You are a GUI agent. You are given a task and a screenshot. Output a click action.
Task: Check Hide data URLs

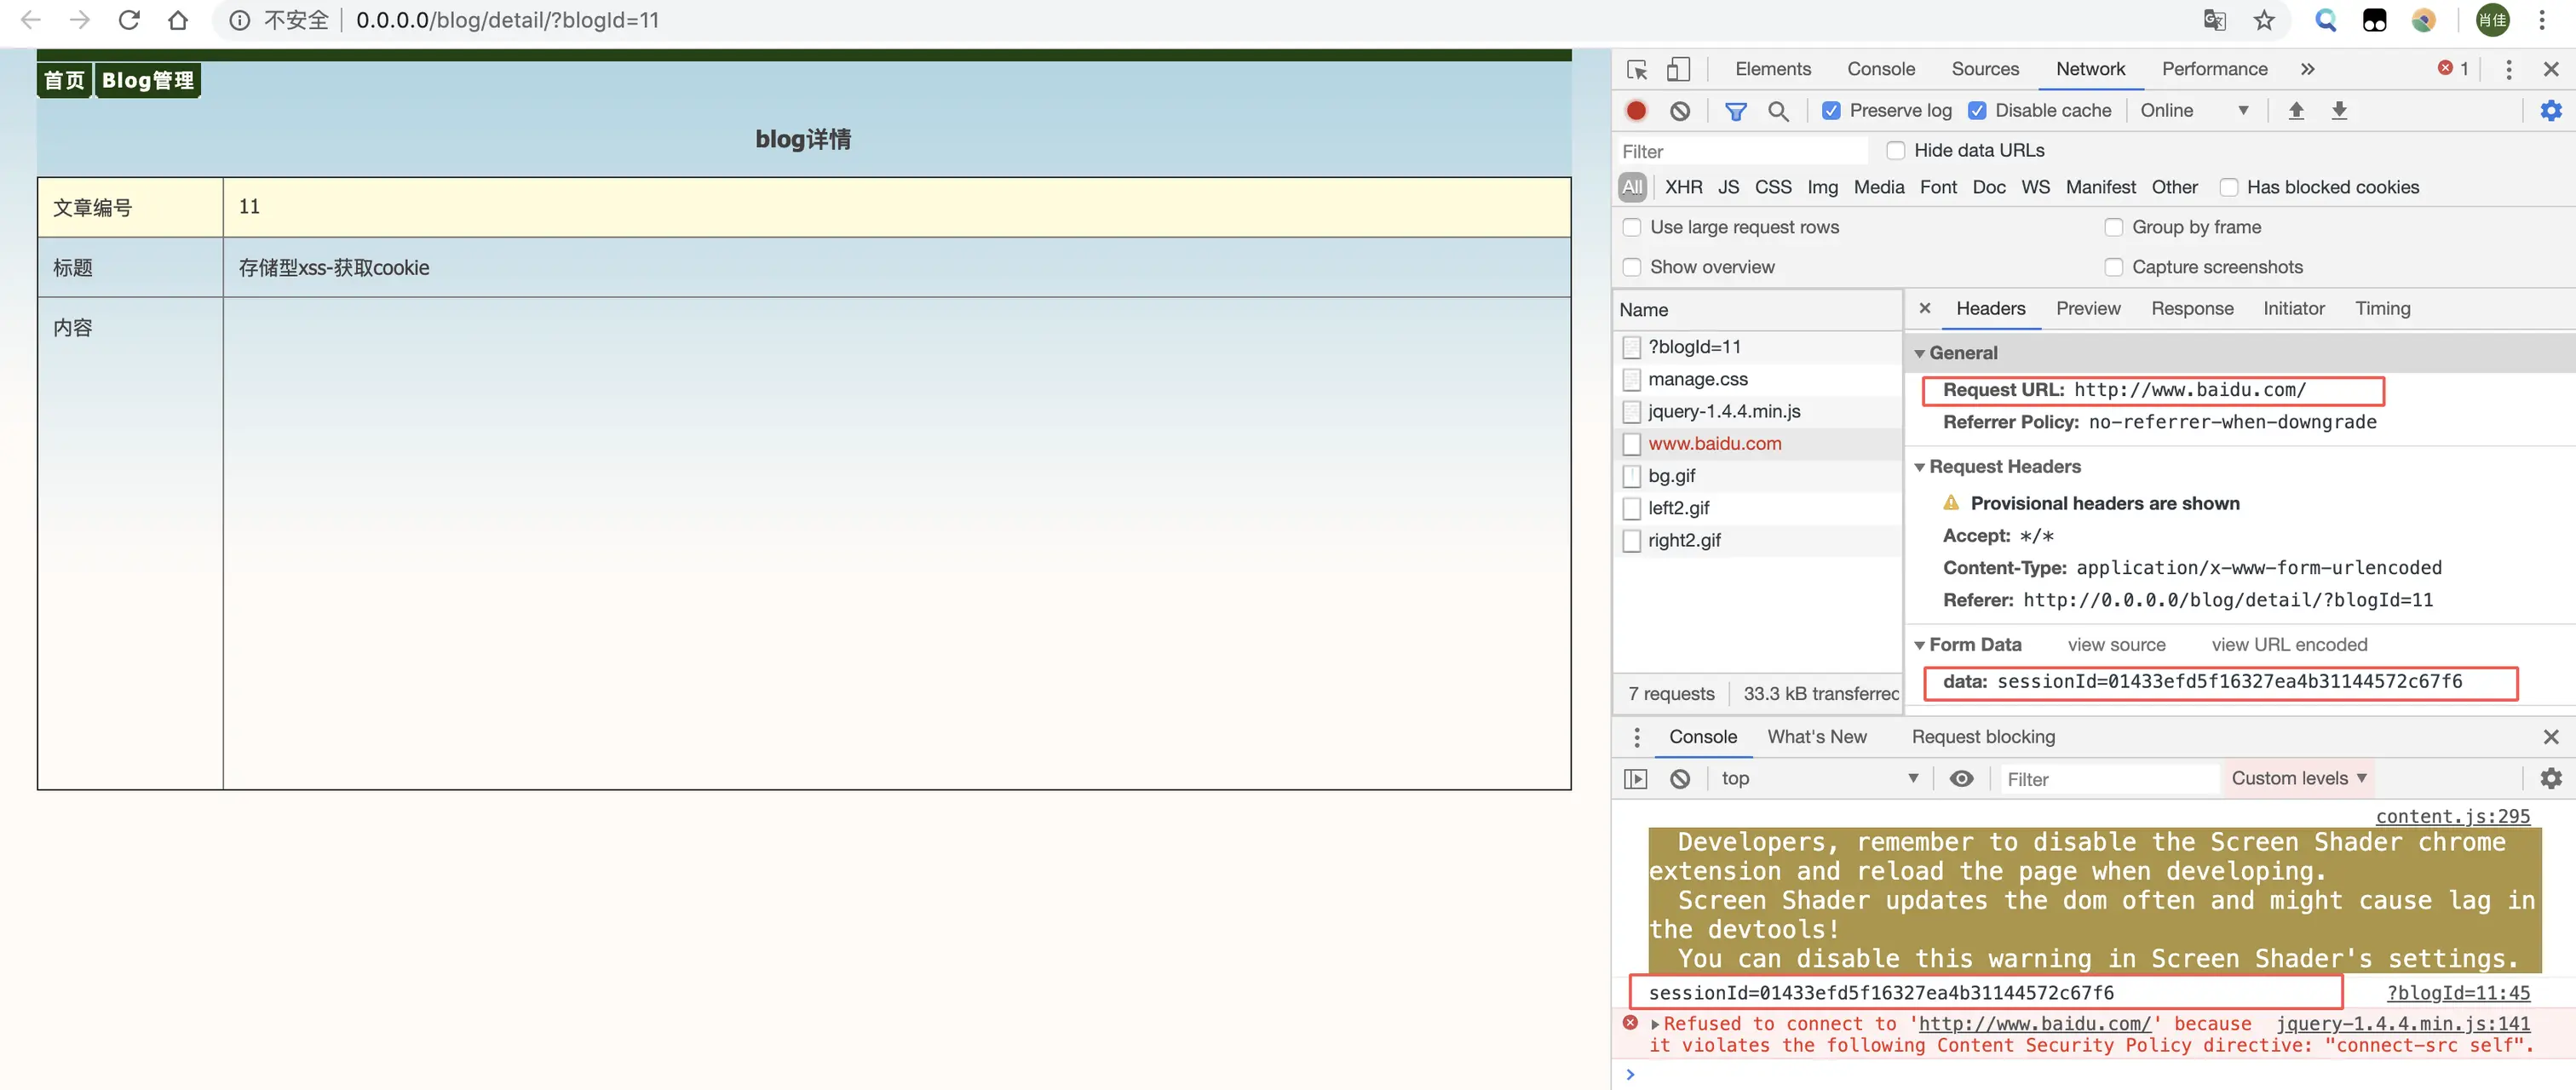coord(1895,151)
